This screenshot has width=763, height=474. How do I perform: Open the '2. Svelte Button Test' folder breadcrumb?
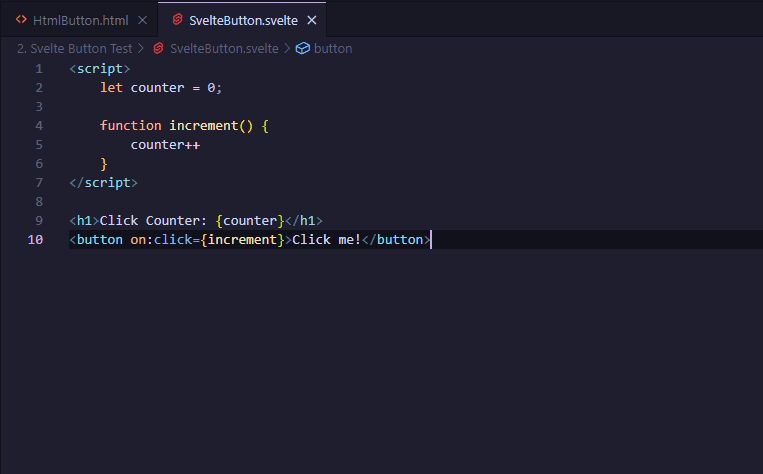pyautogui.click(x=74, y=48)
